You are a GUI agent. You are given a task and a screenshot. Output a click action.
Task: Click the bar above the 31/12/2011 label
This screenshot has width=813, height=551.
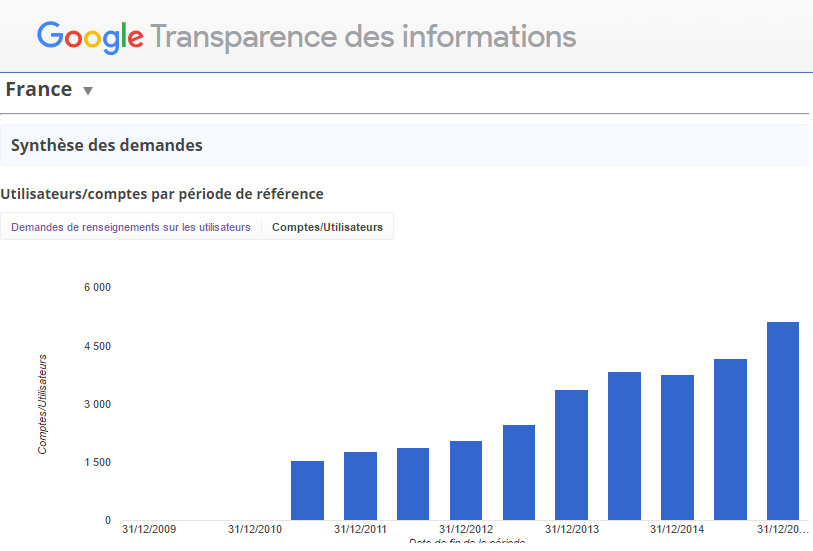(360, 486)
